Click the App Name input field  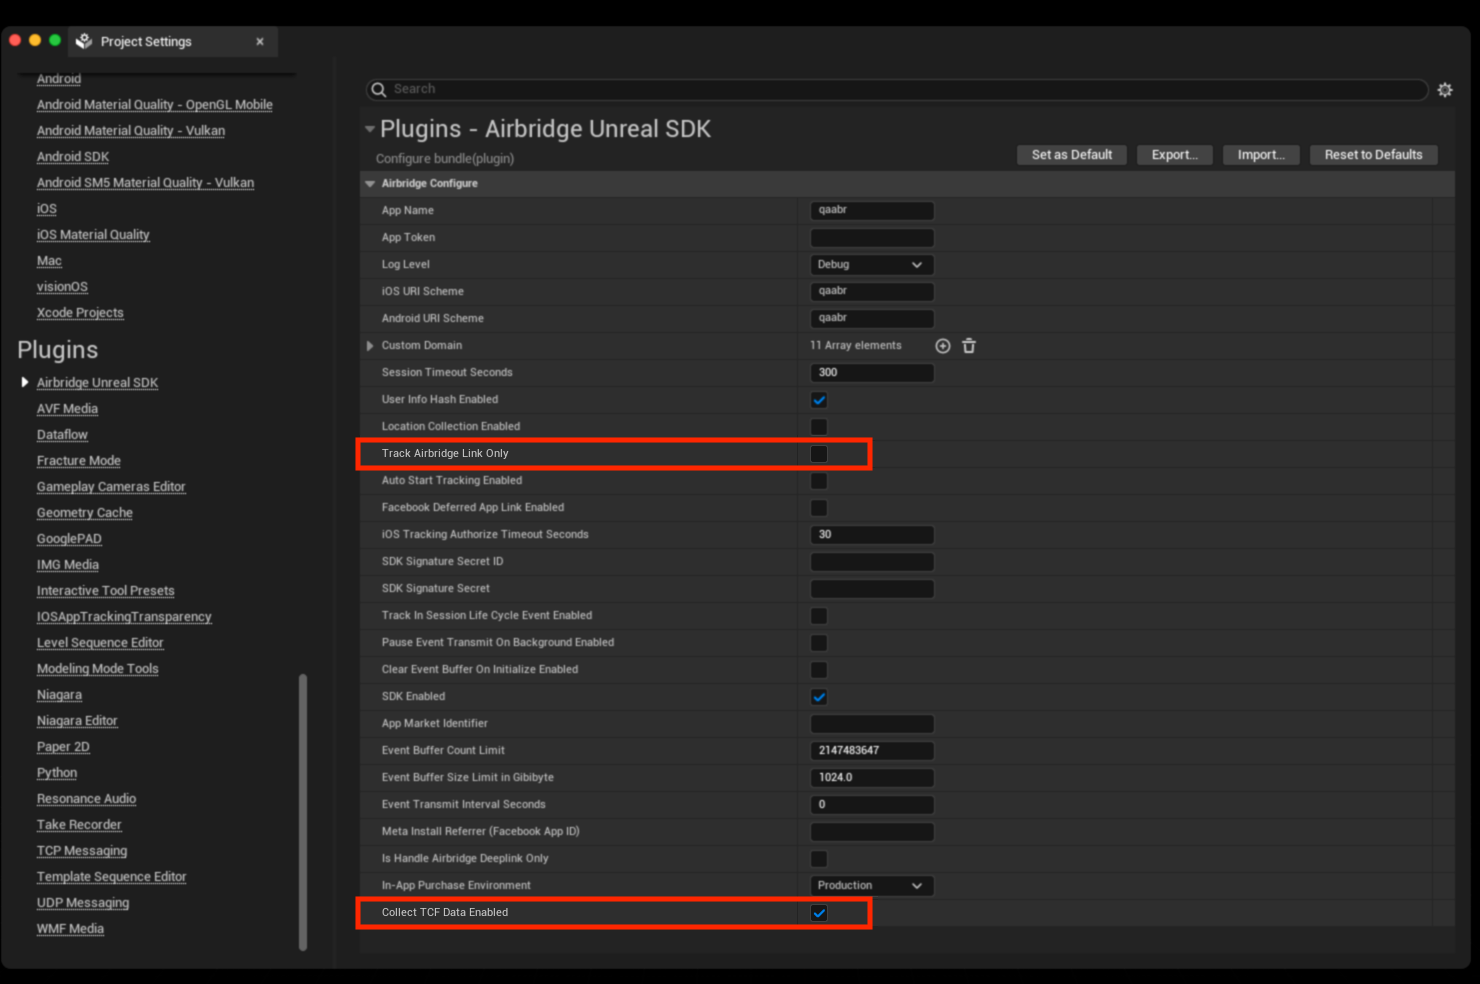872,211
